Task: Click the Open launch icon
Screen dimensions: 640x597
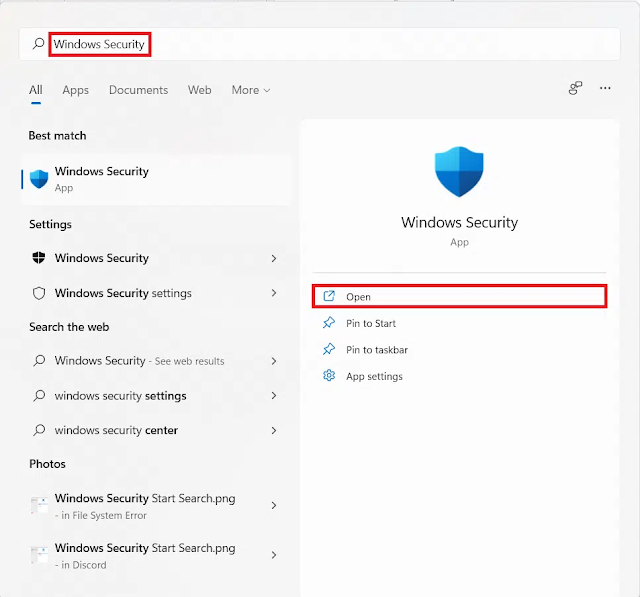Action: (x=329, y=296)
